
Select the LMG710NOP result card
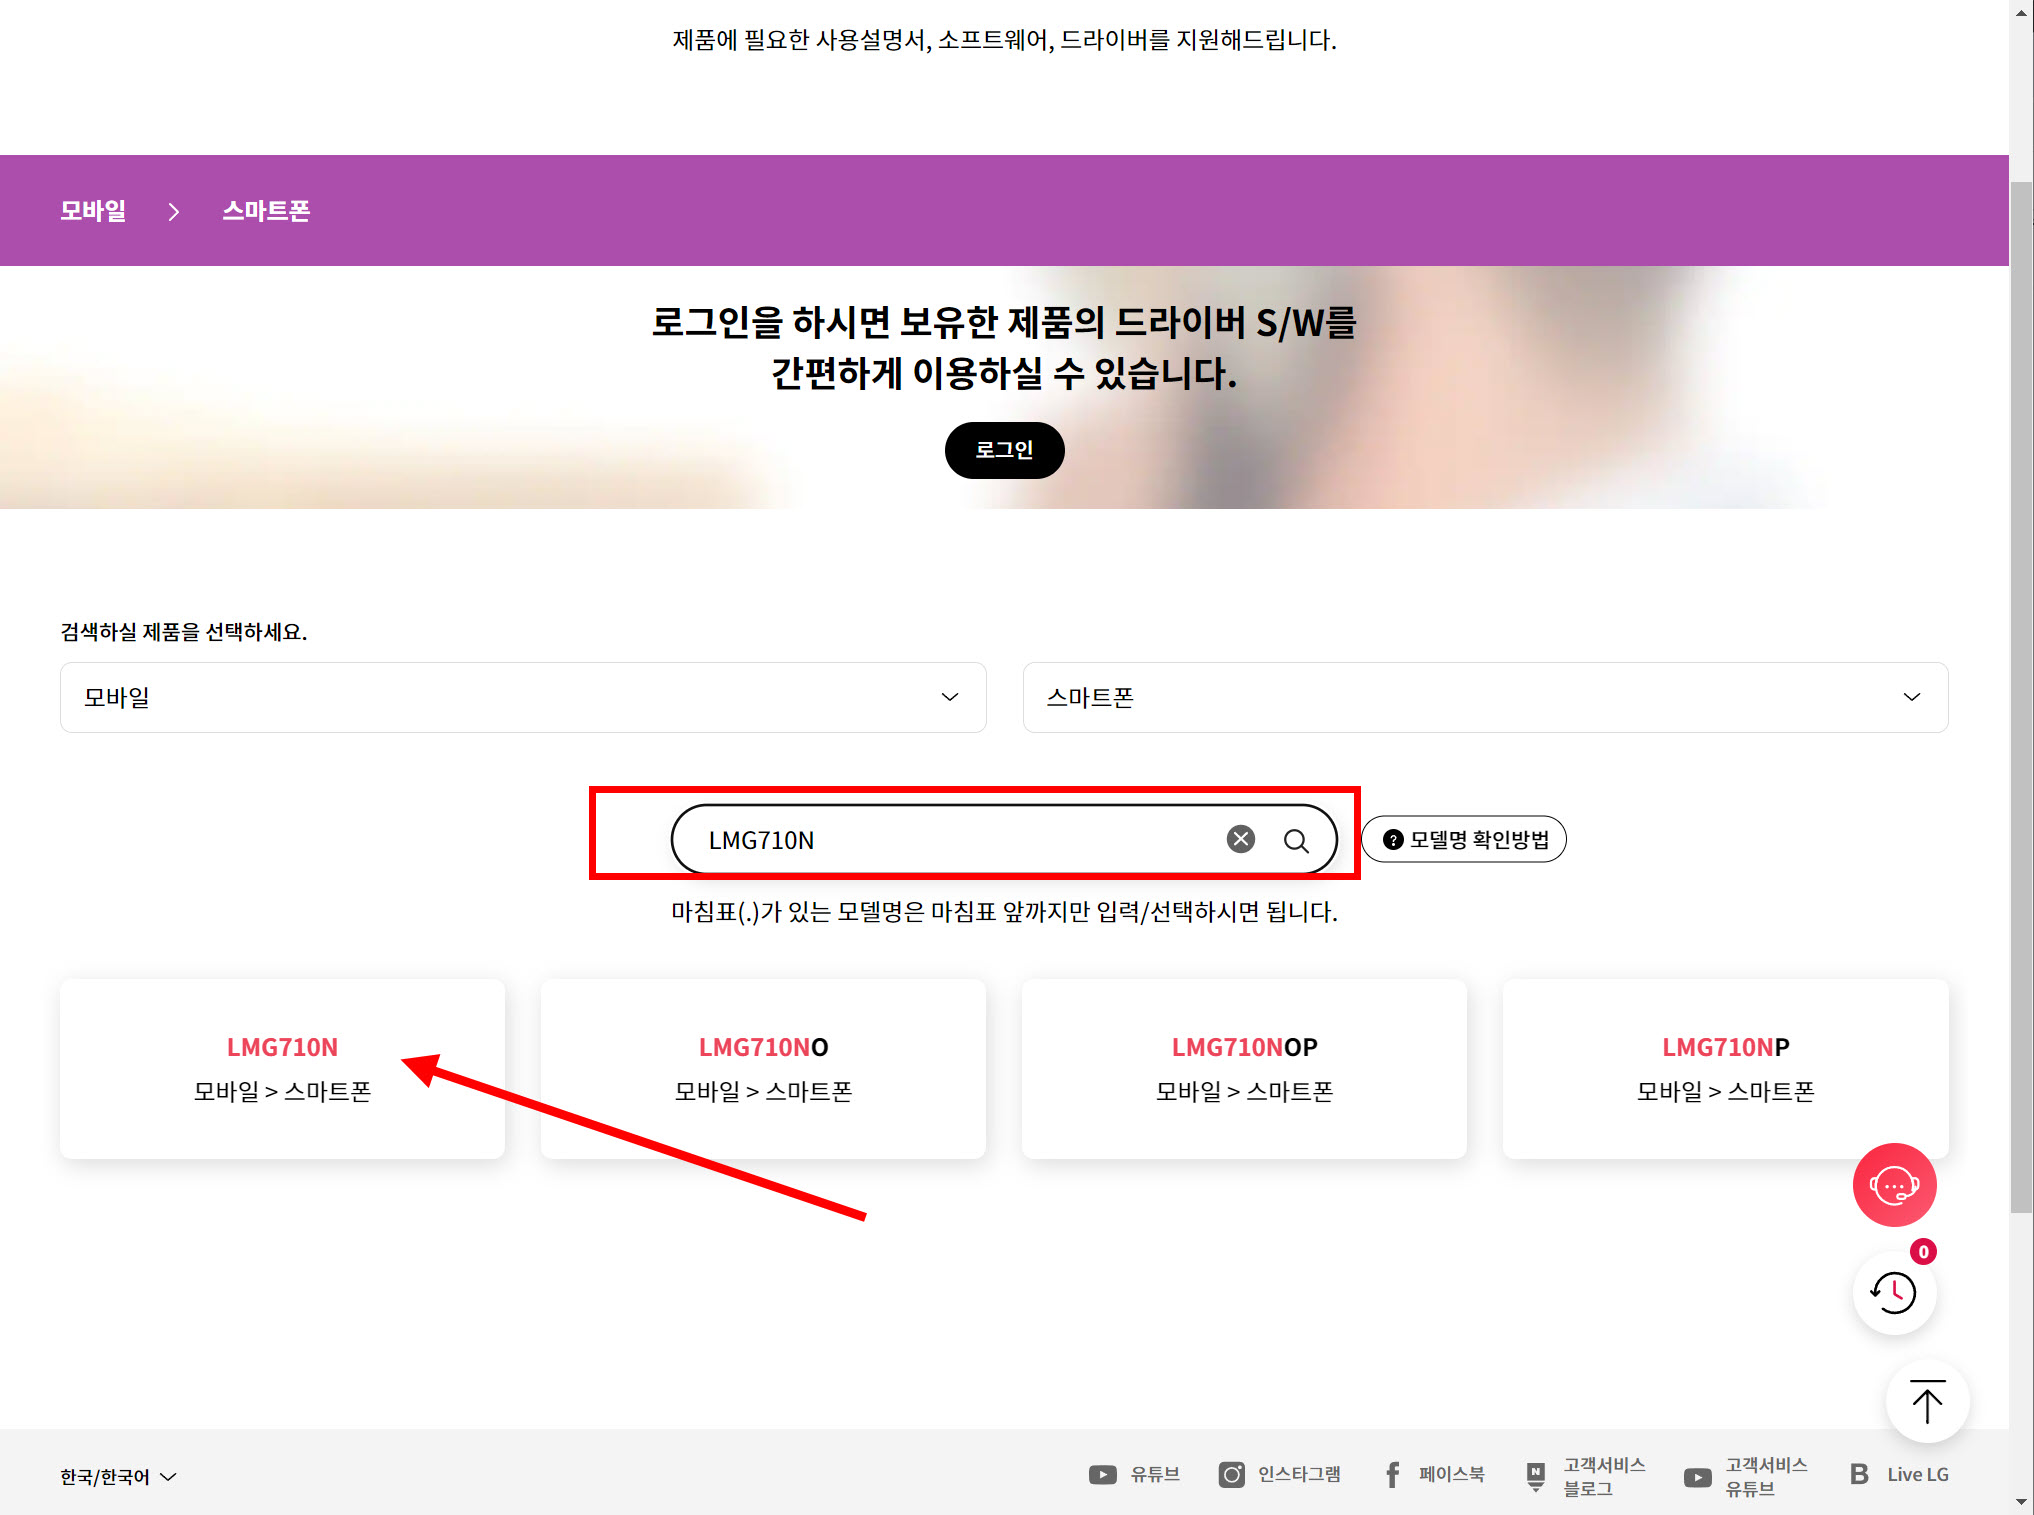coord(1244,1068)
